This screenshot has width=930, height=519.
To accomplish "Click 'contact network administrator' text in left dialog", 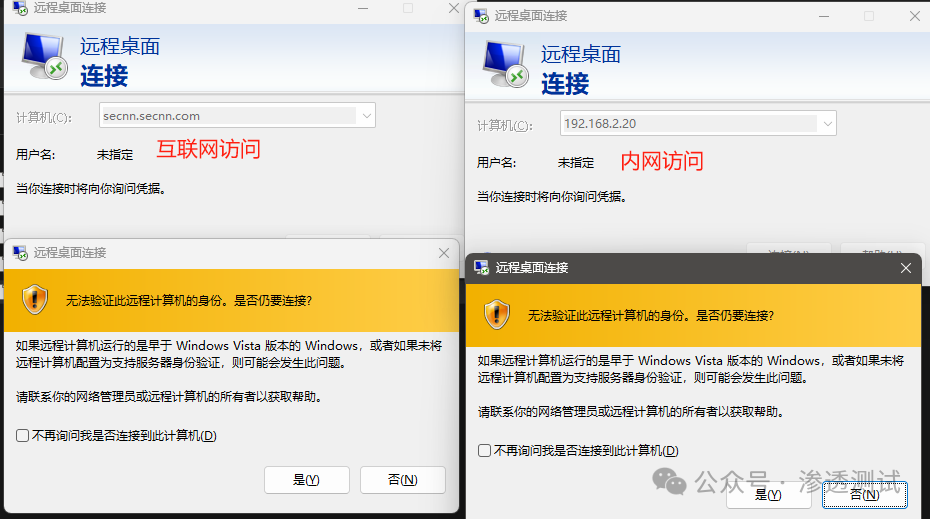I will 169,397.
